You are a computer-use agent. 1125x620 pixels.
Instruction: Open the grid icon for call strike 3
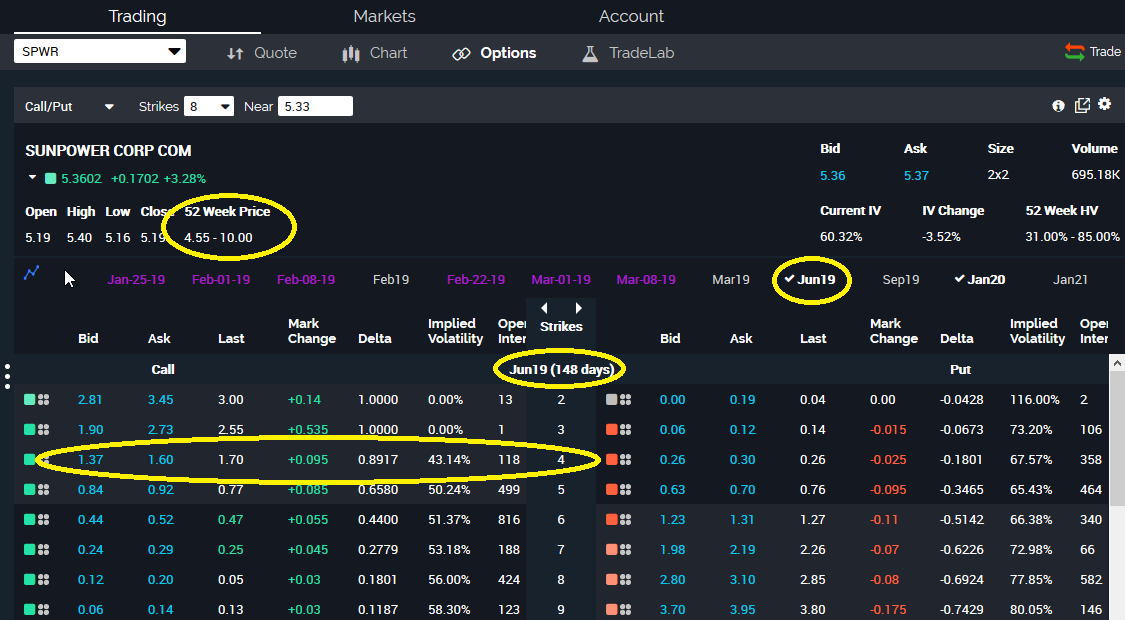(44, 430)
